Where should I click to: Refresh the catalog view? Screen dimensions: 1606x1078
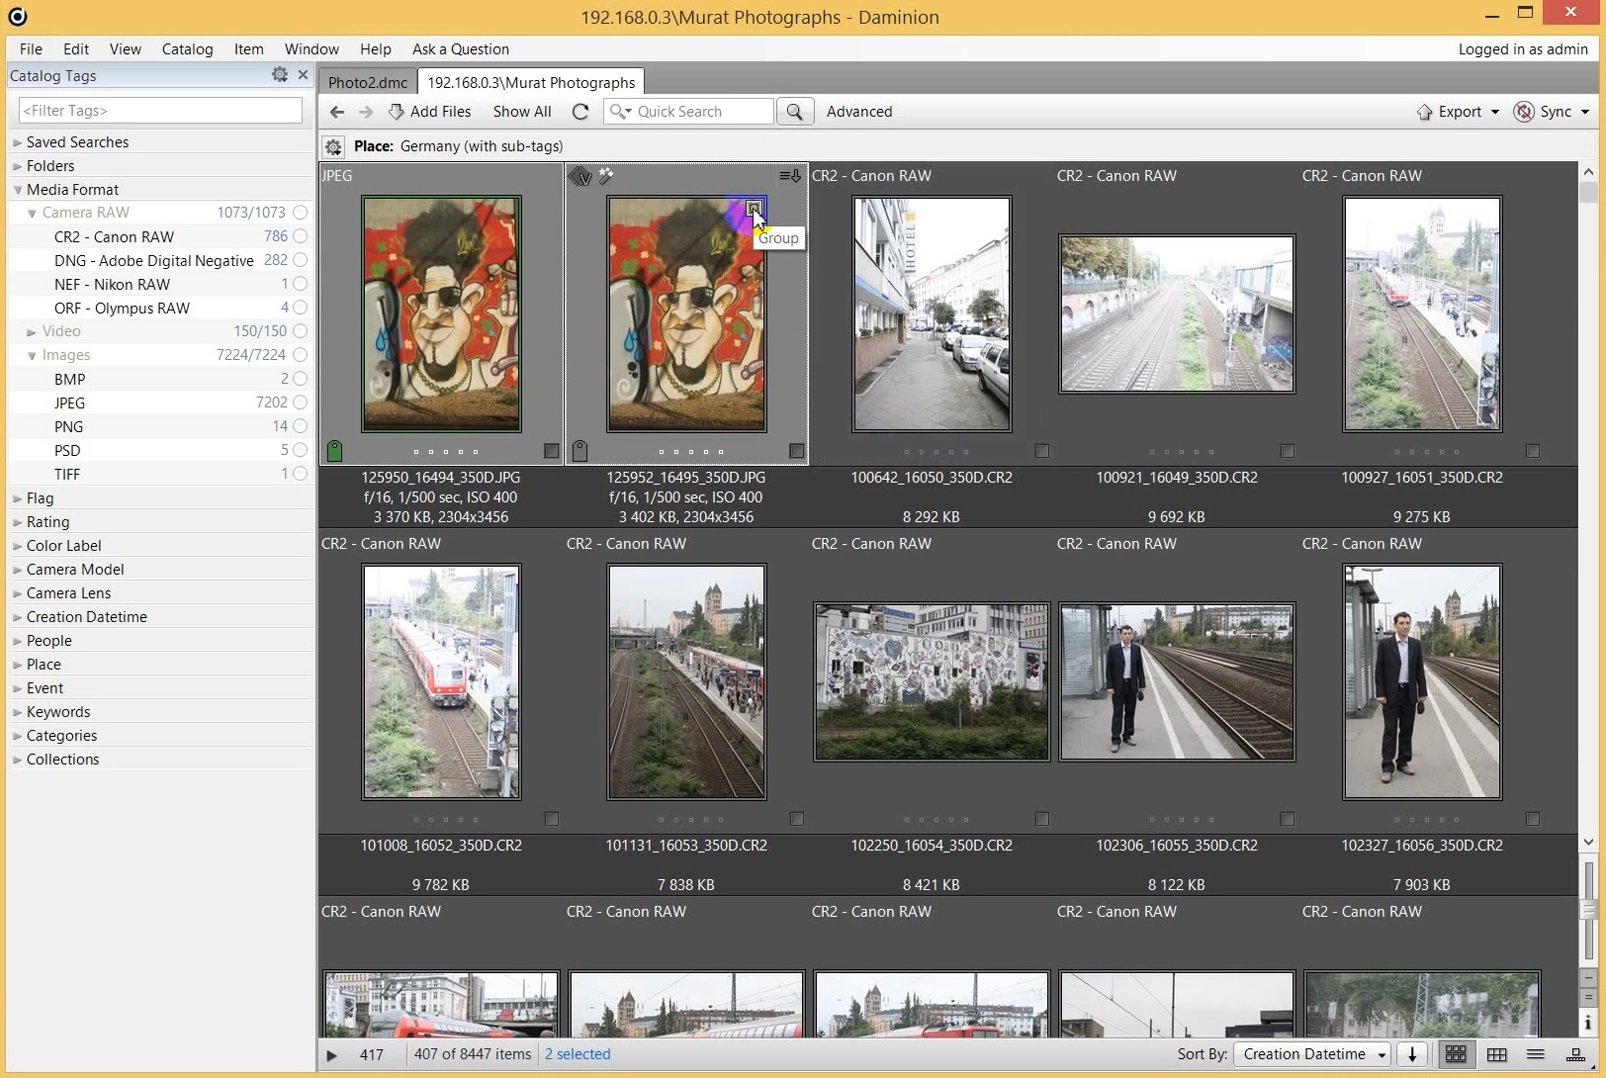[x=580, y=112]
